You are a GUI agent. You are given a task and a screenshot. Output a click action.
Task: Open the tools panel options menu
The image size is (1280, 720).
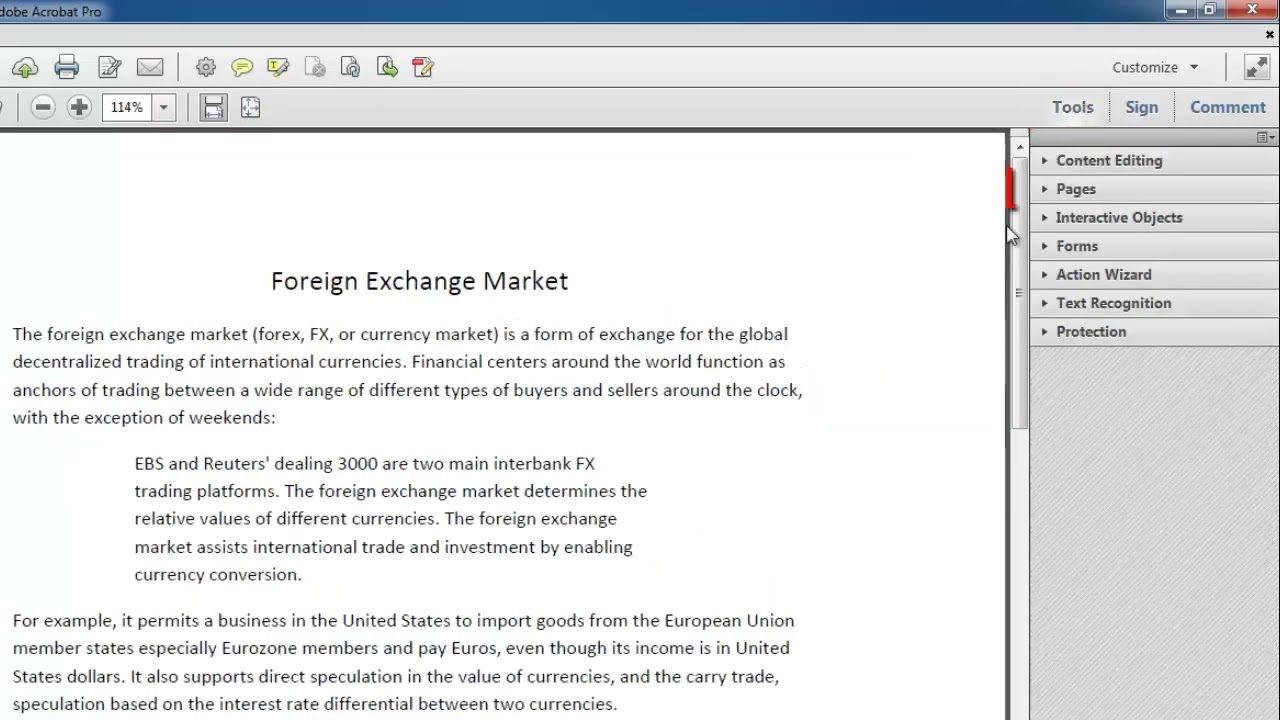1265,138
